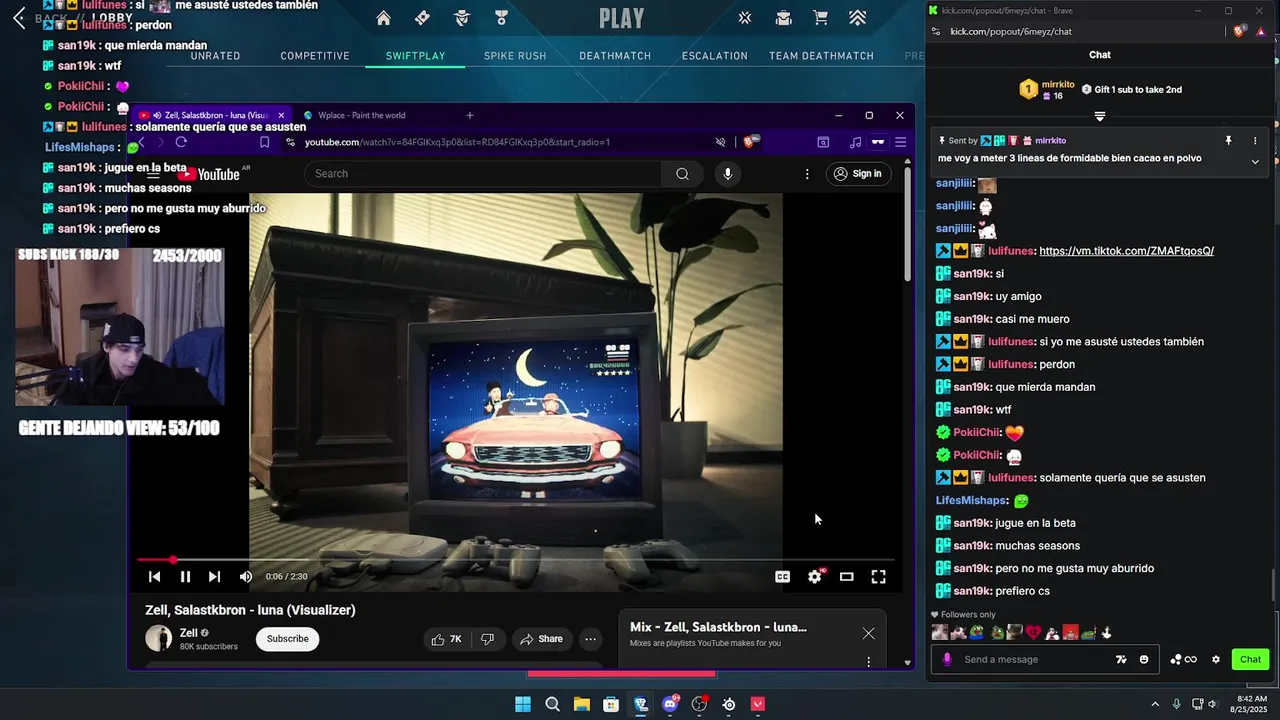Open the tiktok link from lulifunes

pyautogui.click(x=1126, y=251)
